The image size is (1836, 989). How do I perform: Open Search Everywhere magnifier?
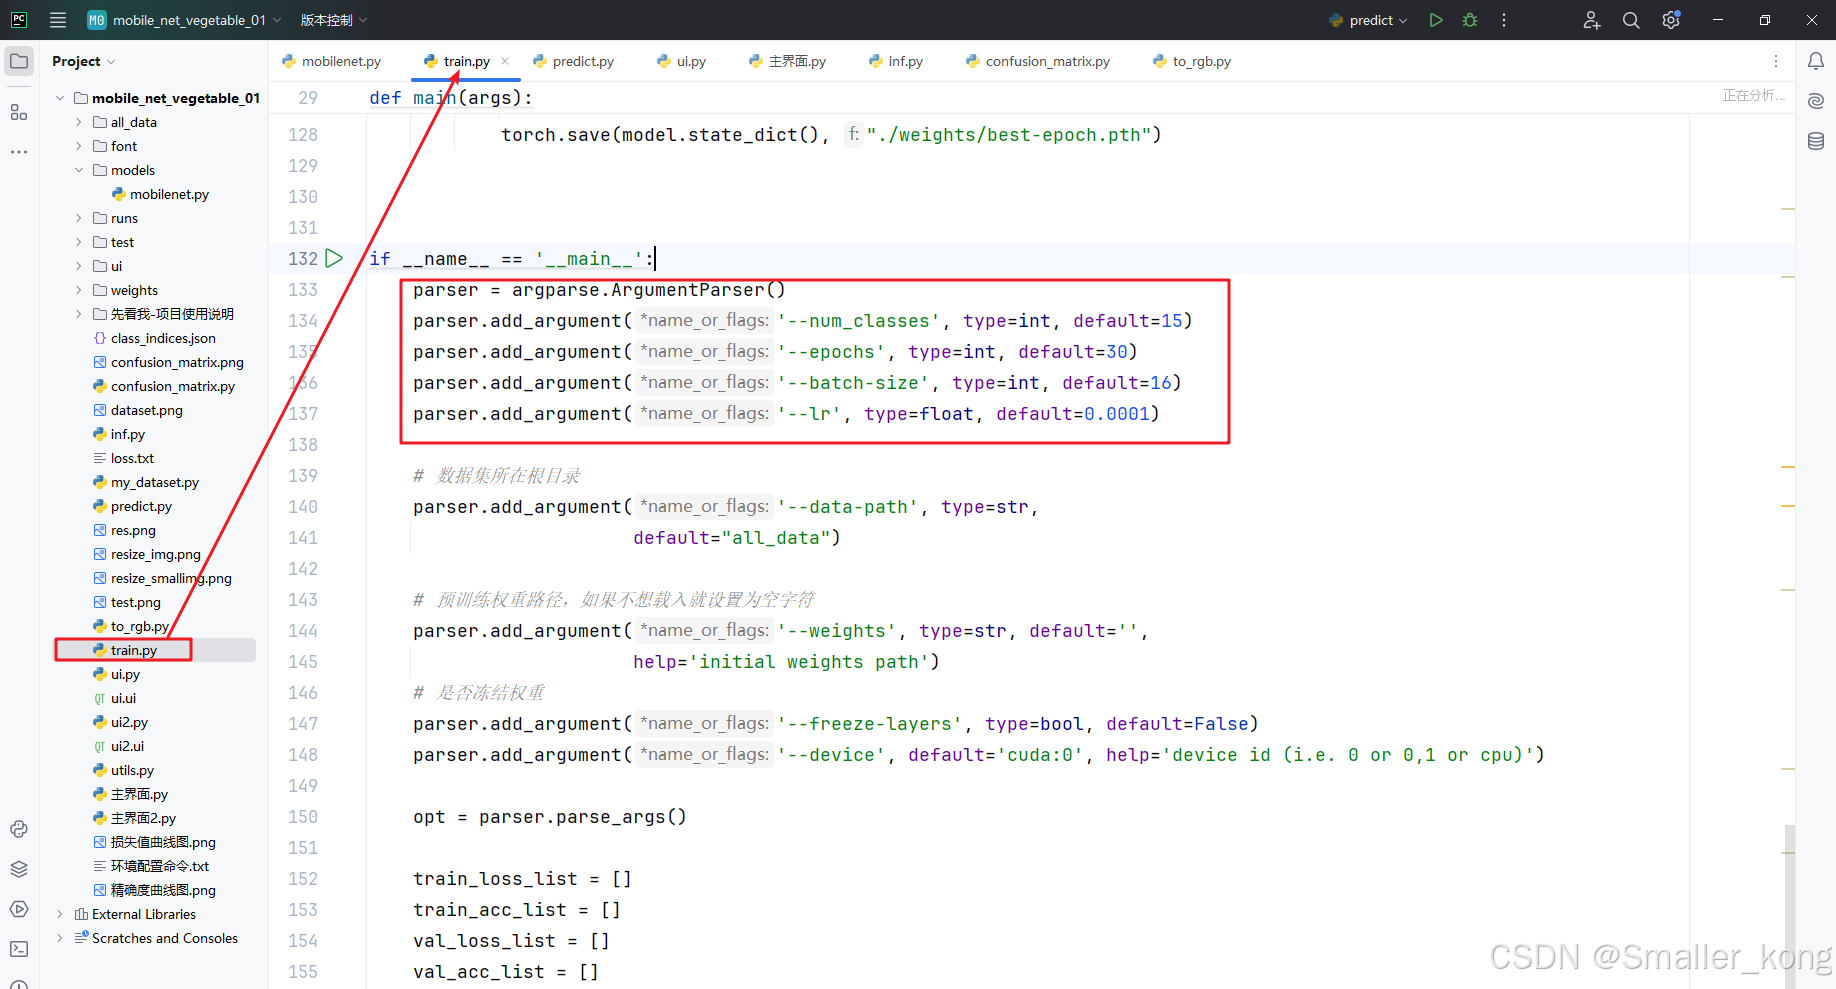coord(1631,20)
